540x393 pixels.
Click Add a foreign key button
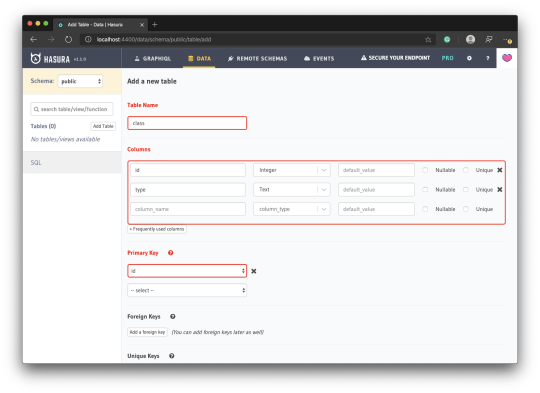click(x=147, y=332)
